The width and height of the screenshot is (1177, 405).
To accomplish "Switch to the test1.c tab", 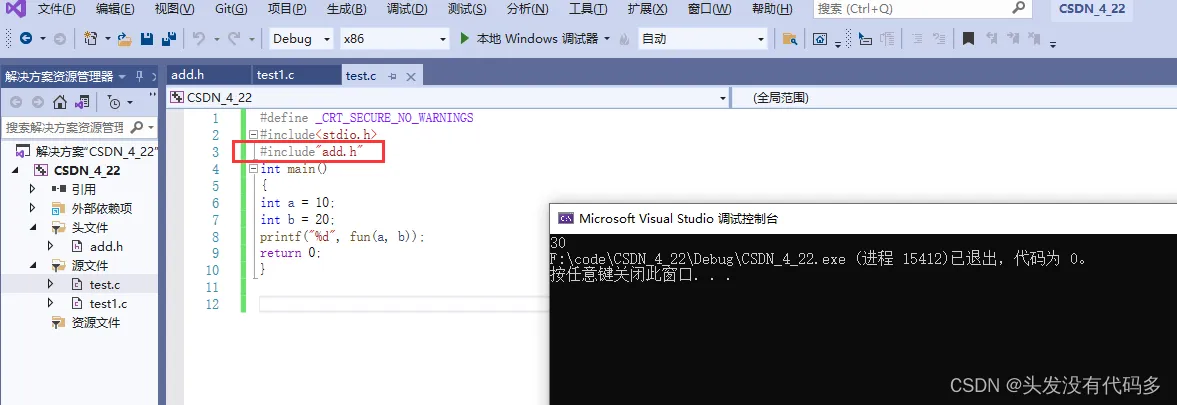I will click(275, 75).
